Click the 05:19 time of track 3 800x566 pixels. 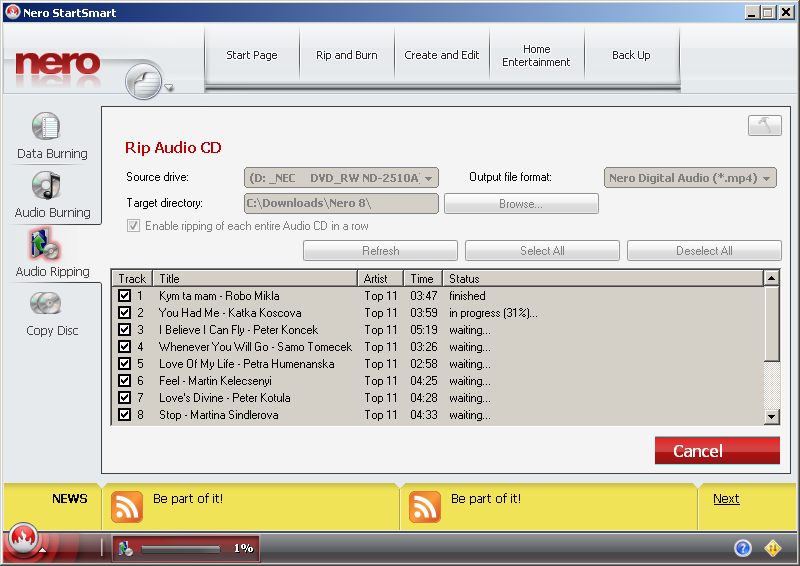click(424, 330)
